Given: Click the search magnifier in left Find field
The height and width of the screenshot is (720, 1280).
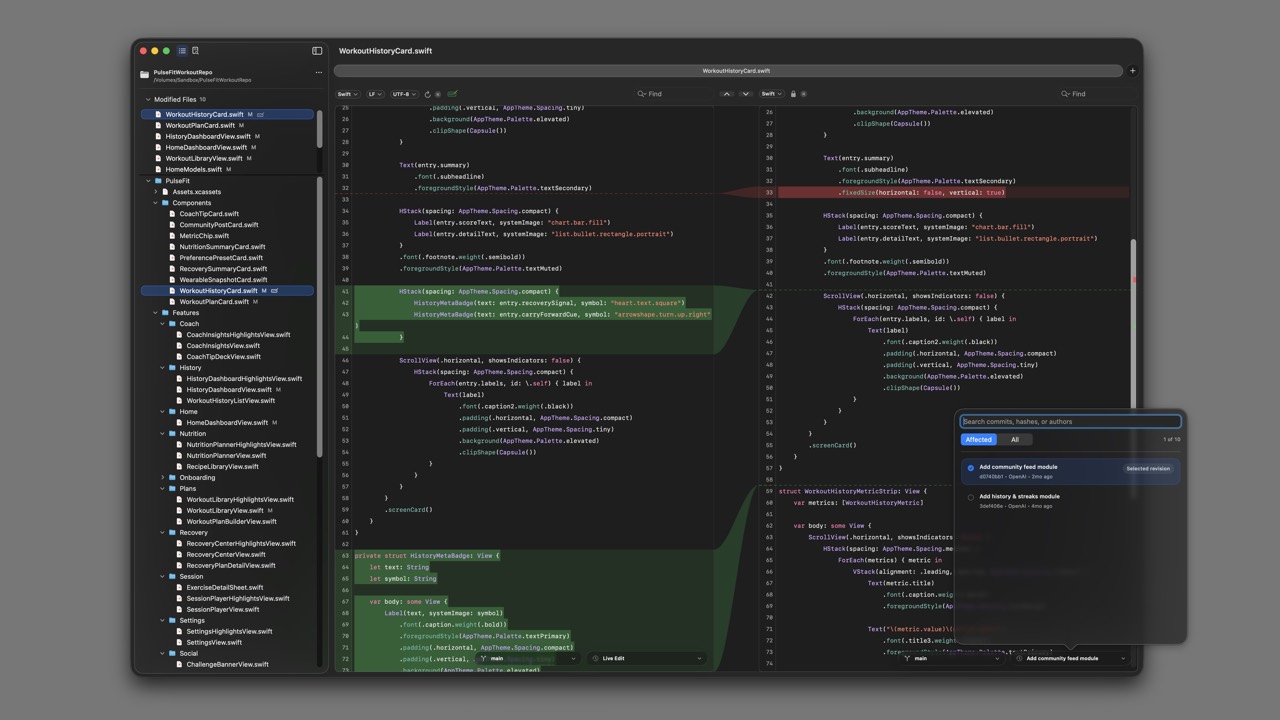Looking at the screenshot, I should (641, 94).
